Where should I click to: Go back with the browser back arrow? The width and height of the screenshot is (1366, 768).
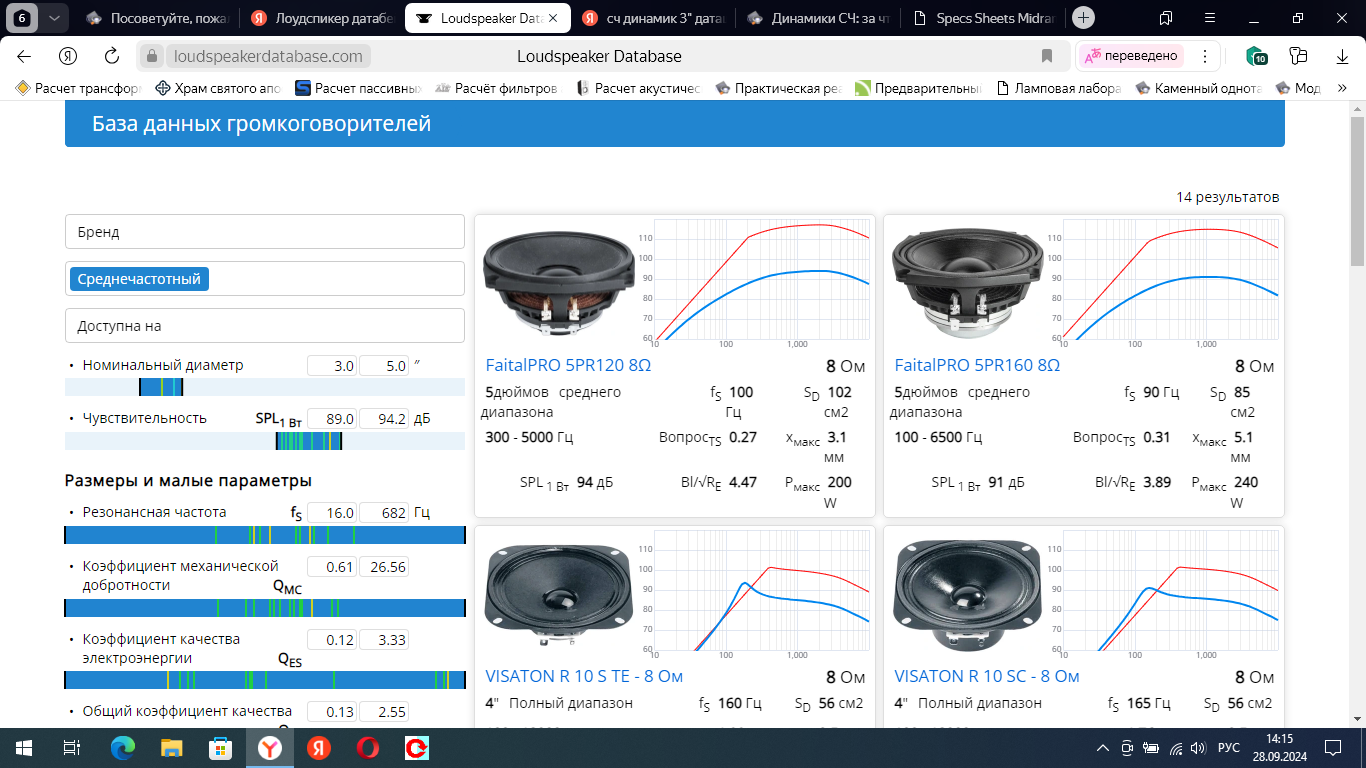pyautogui.click(x=24, y=56)
